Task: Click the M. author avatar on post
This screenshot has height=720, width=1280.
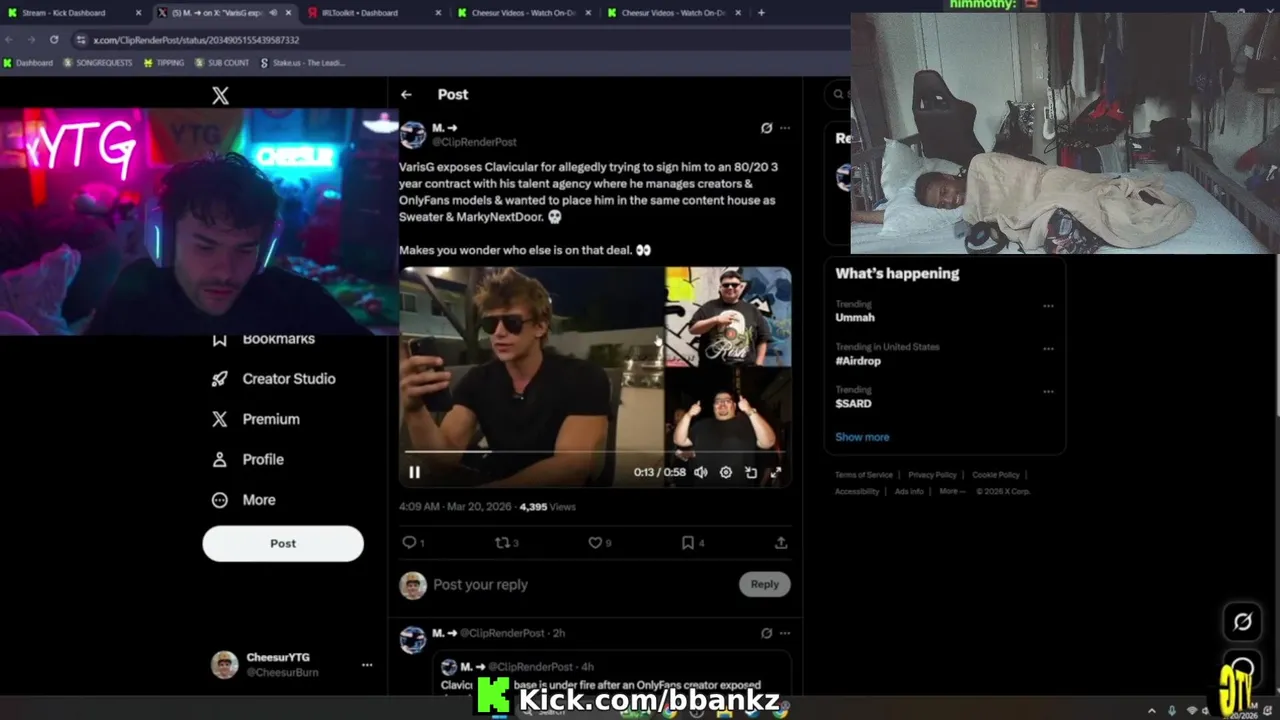Action: pyautogui.click(x=413, y=135)
